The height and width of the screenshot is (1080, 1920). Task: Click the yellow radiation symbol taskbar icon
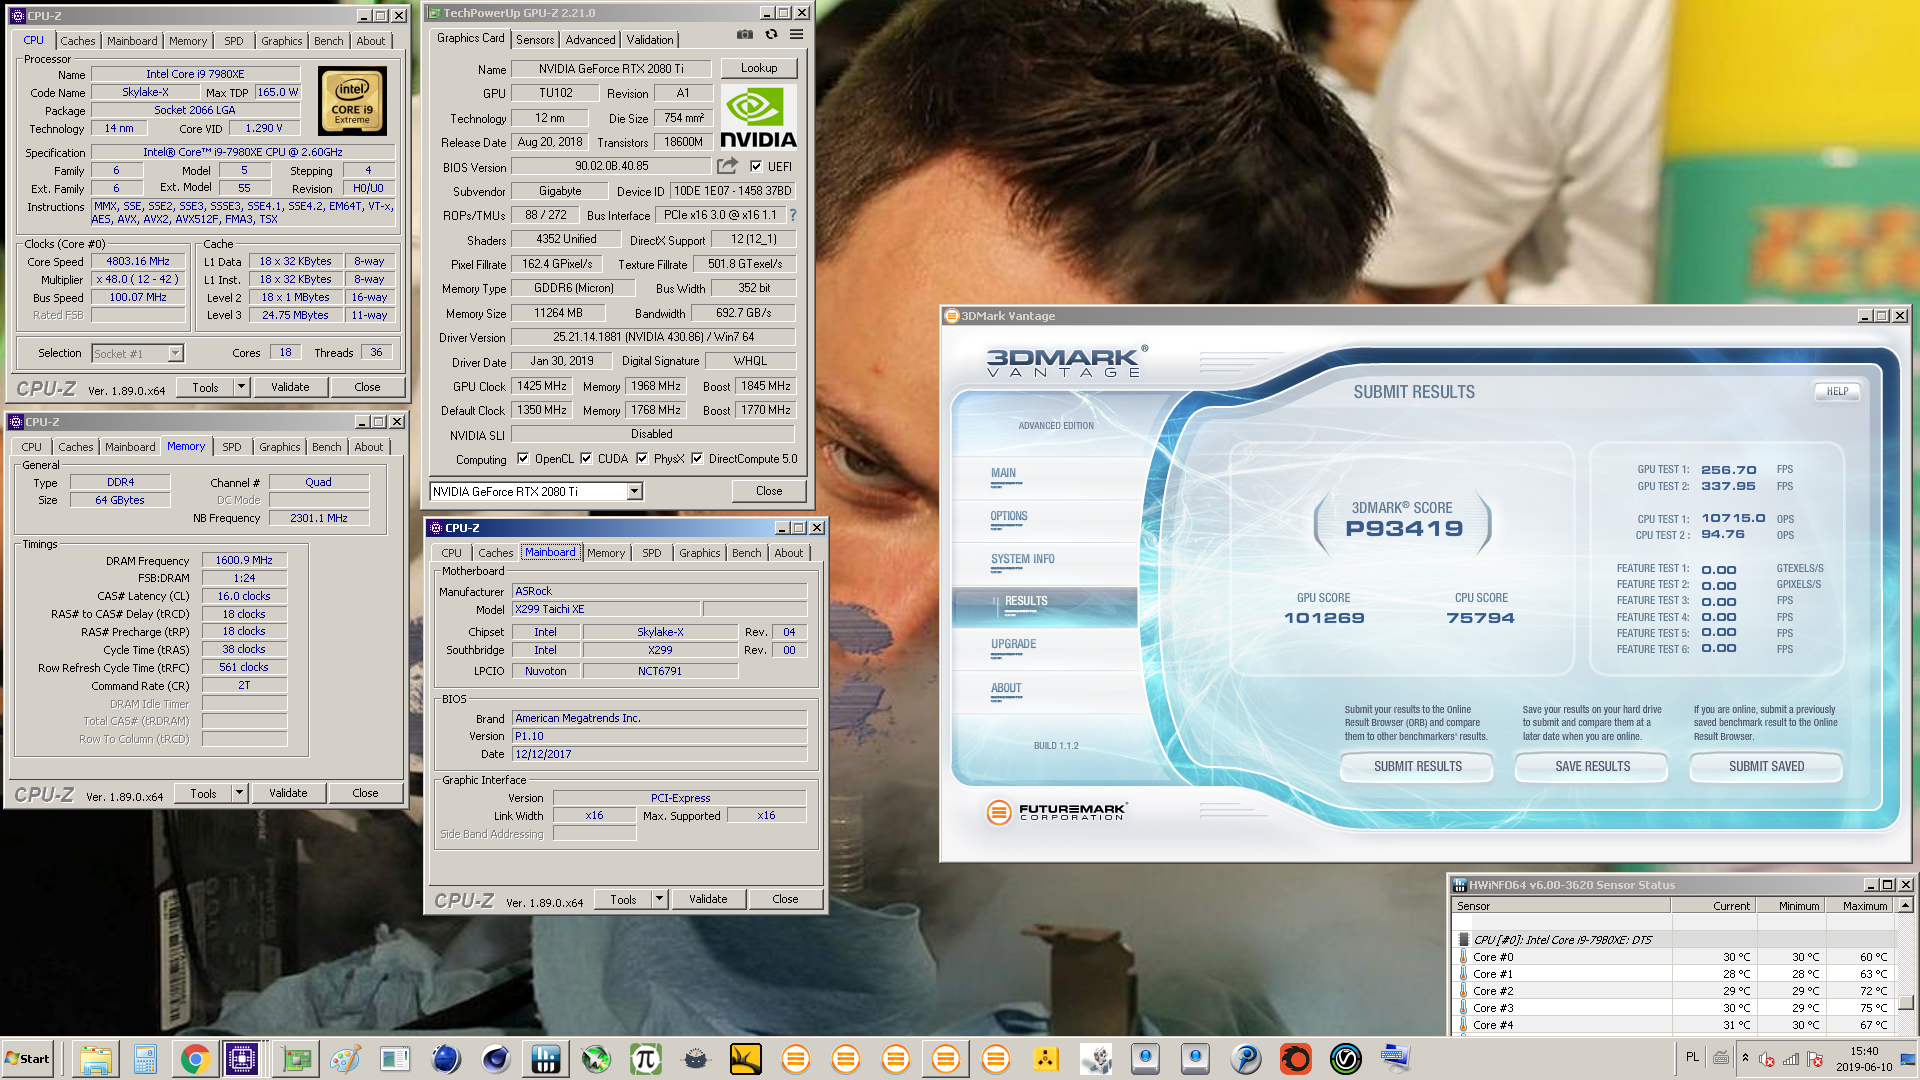[x=1046, y=1059]
